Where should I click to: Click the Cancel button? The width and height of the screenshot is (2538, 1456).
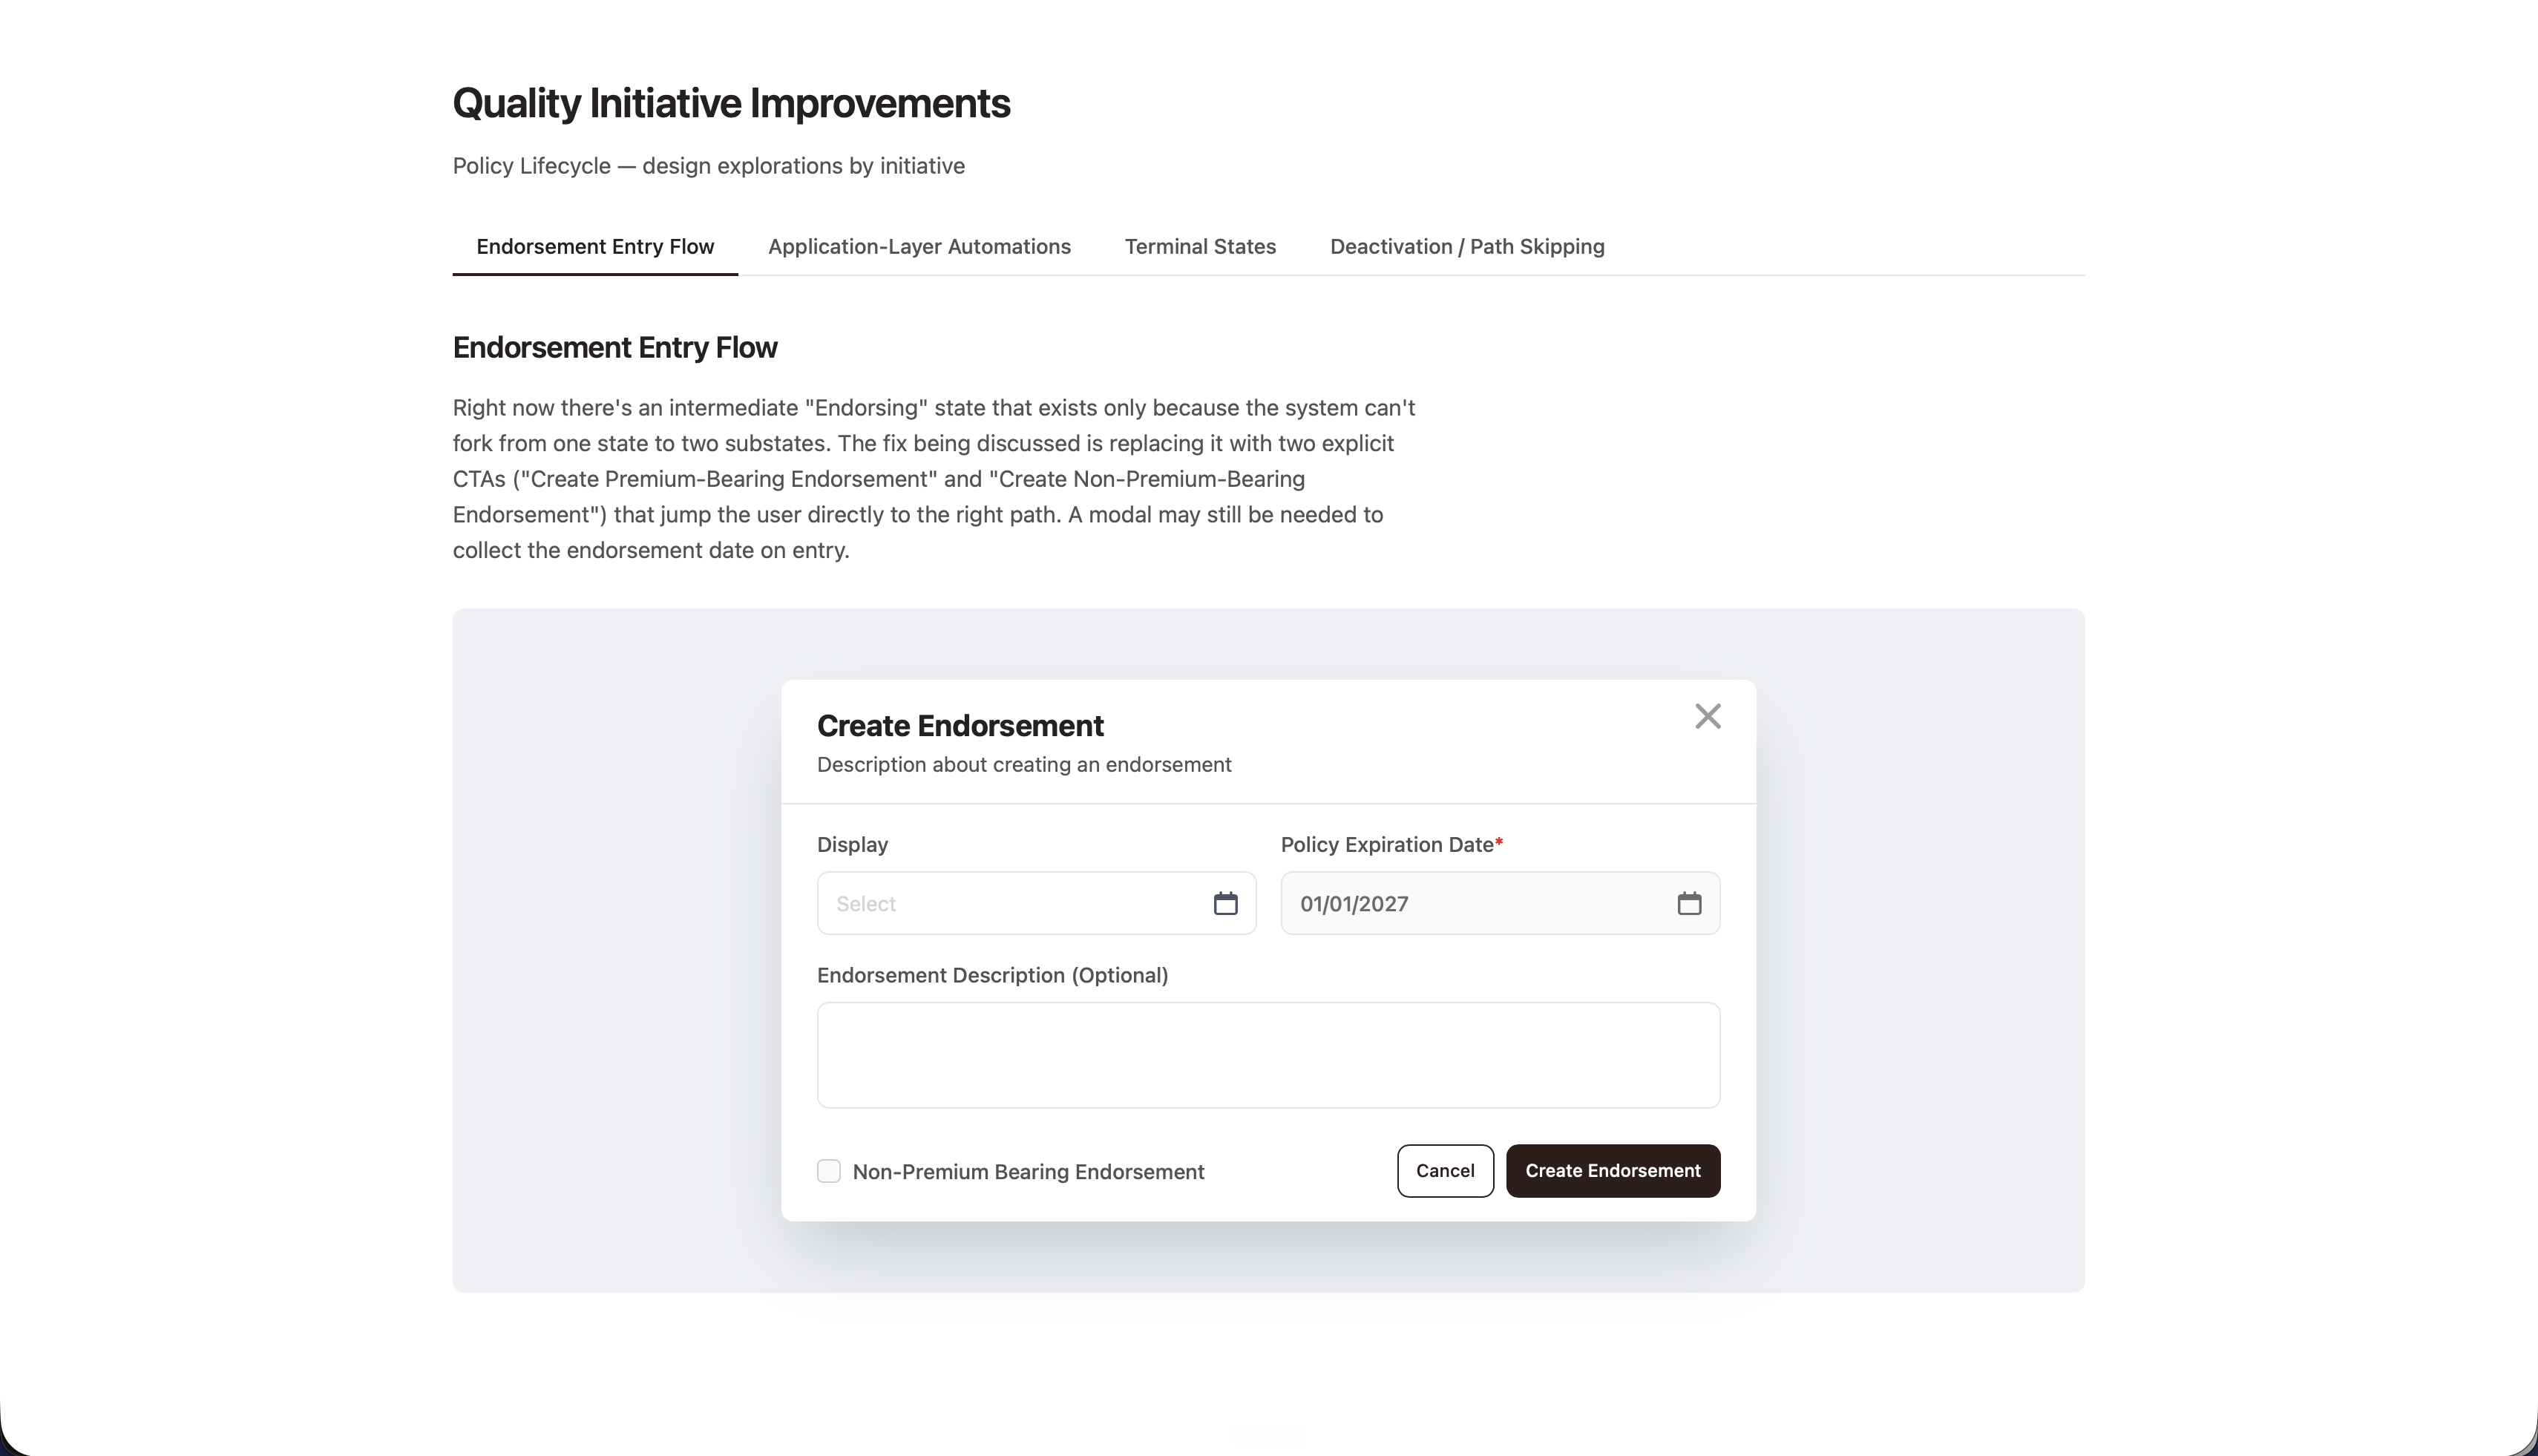(1445, 1171)
